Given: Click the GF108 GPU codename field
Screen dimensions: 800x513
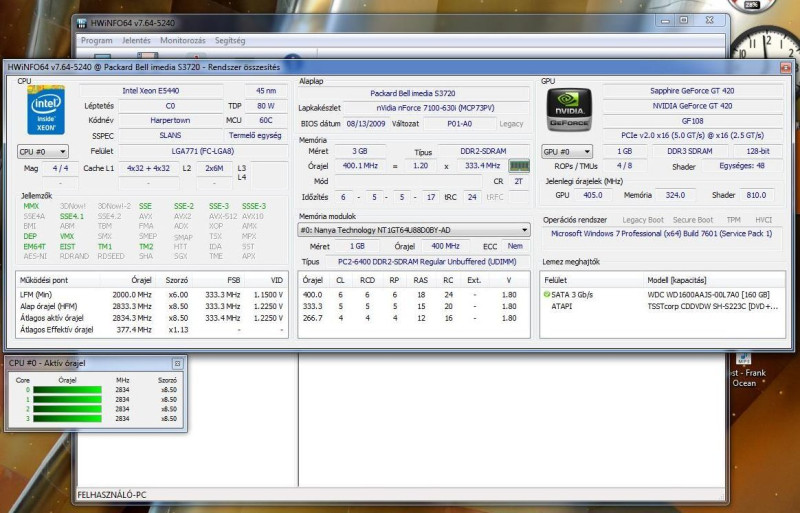Looking at the screenshot, I should click(x=692, y=121).
